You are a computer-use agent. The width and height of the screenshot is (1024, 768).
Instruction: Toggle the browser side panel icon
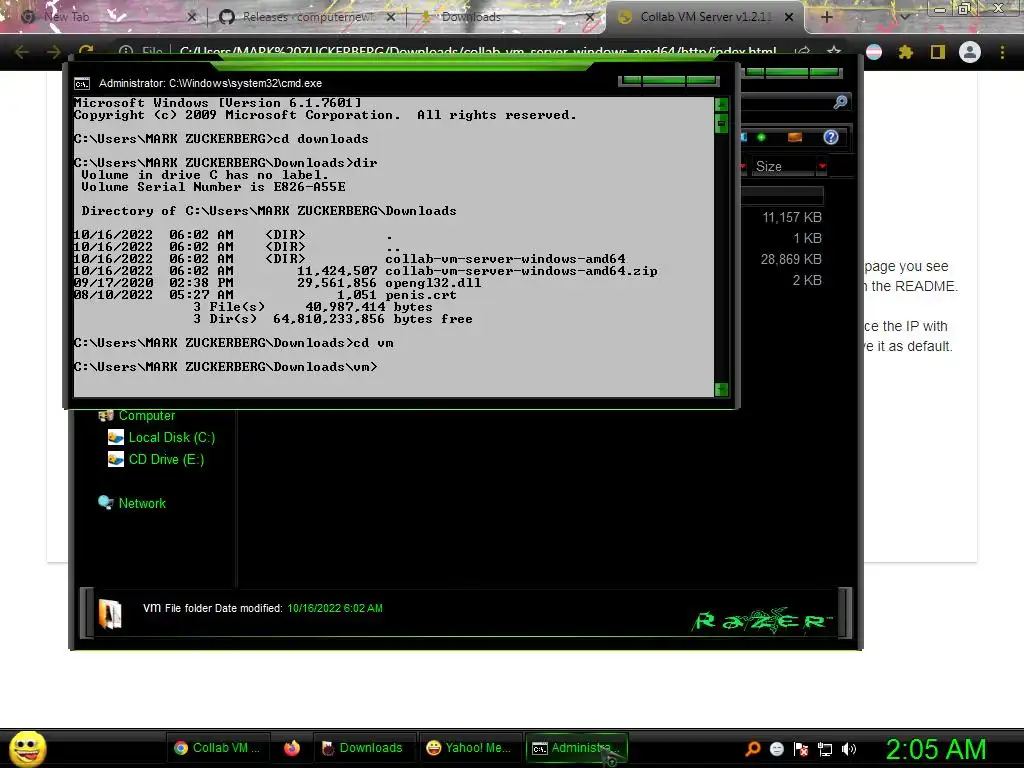(x=938, y=52)
